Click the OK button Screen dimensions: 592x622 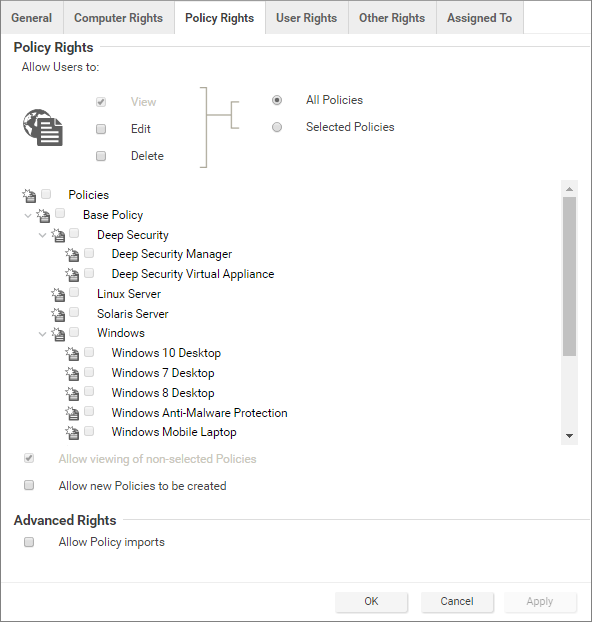tap(371, 601)
